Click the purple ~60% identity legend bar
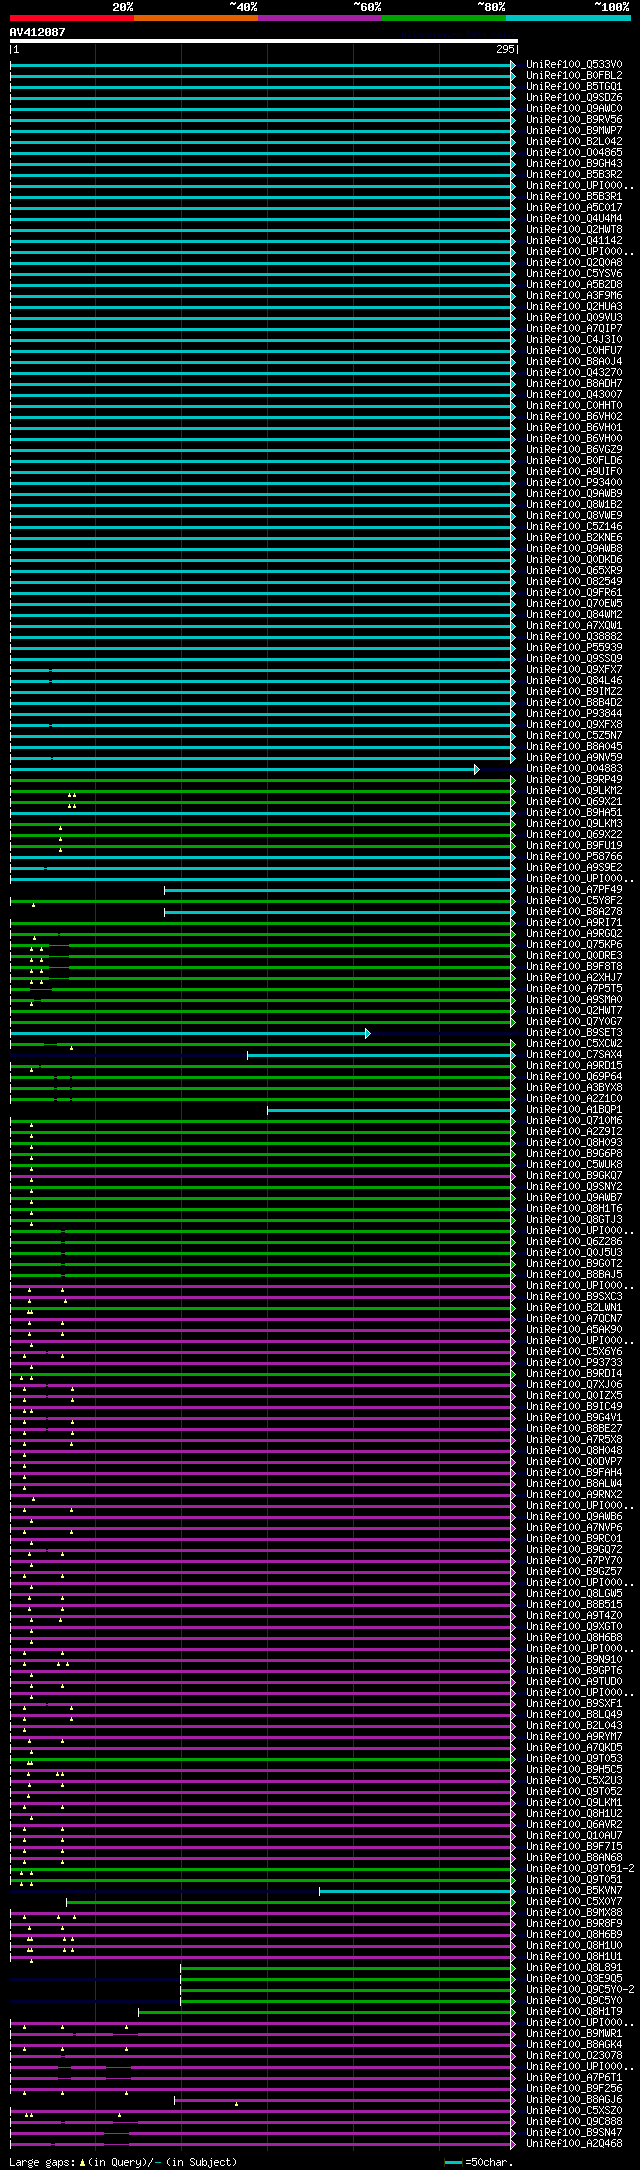Viewport: 640px width, 2170px height. (x=319, y=18)
